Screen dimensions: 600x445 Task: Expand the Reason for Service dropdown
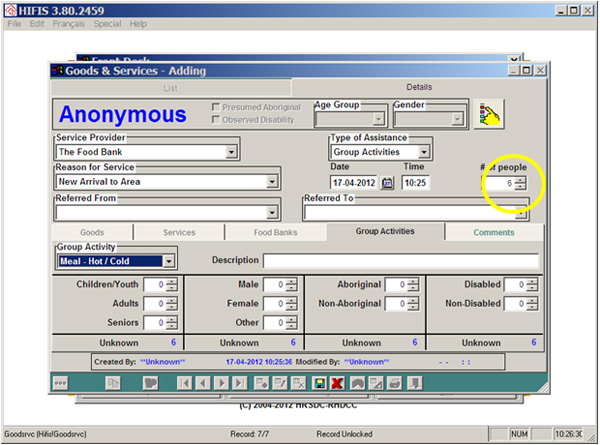pos(272,182)
